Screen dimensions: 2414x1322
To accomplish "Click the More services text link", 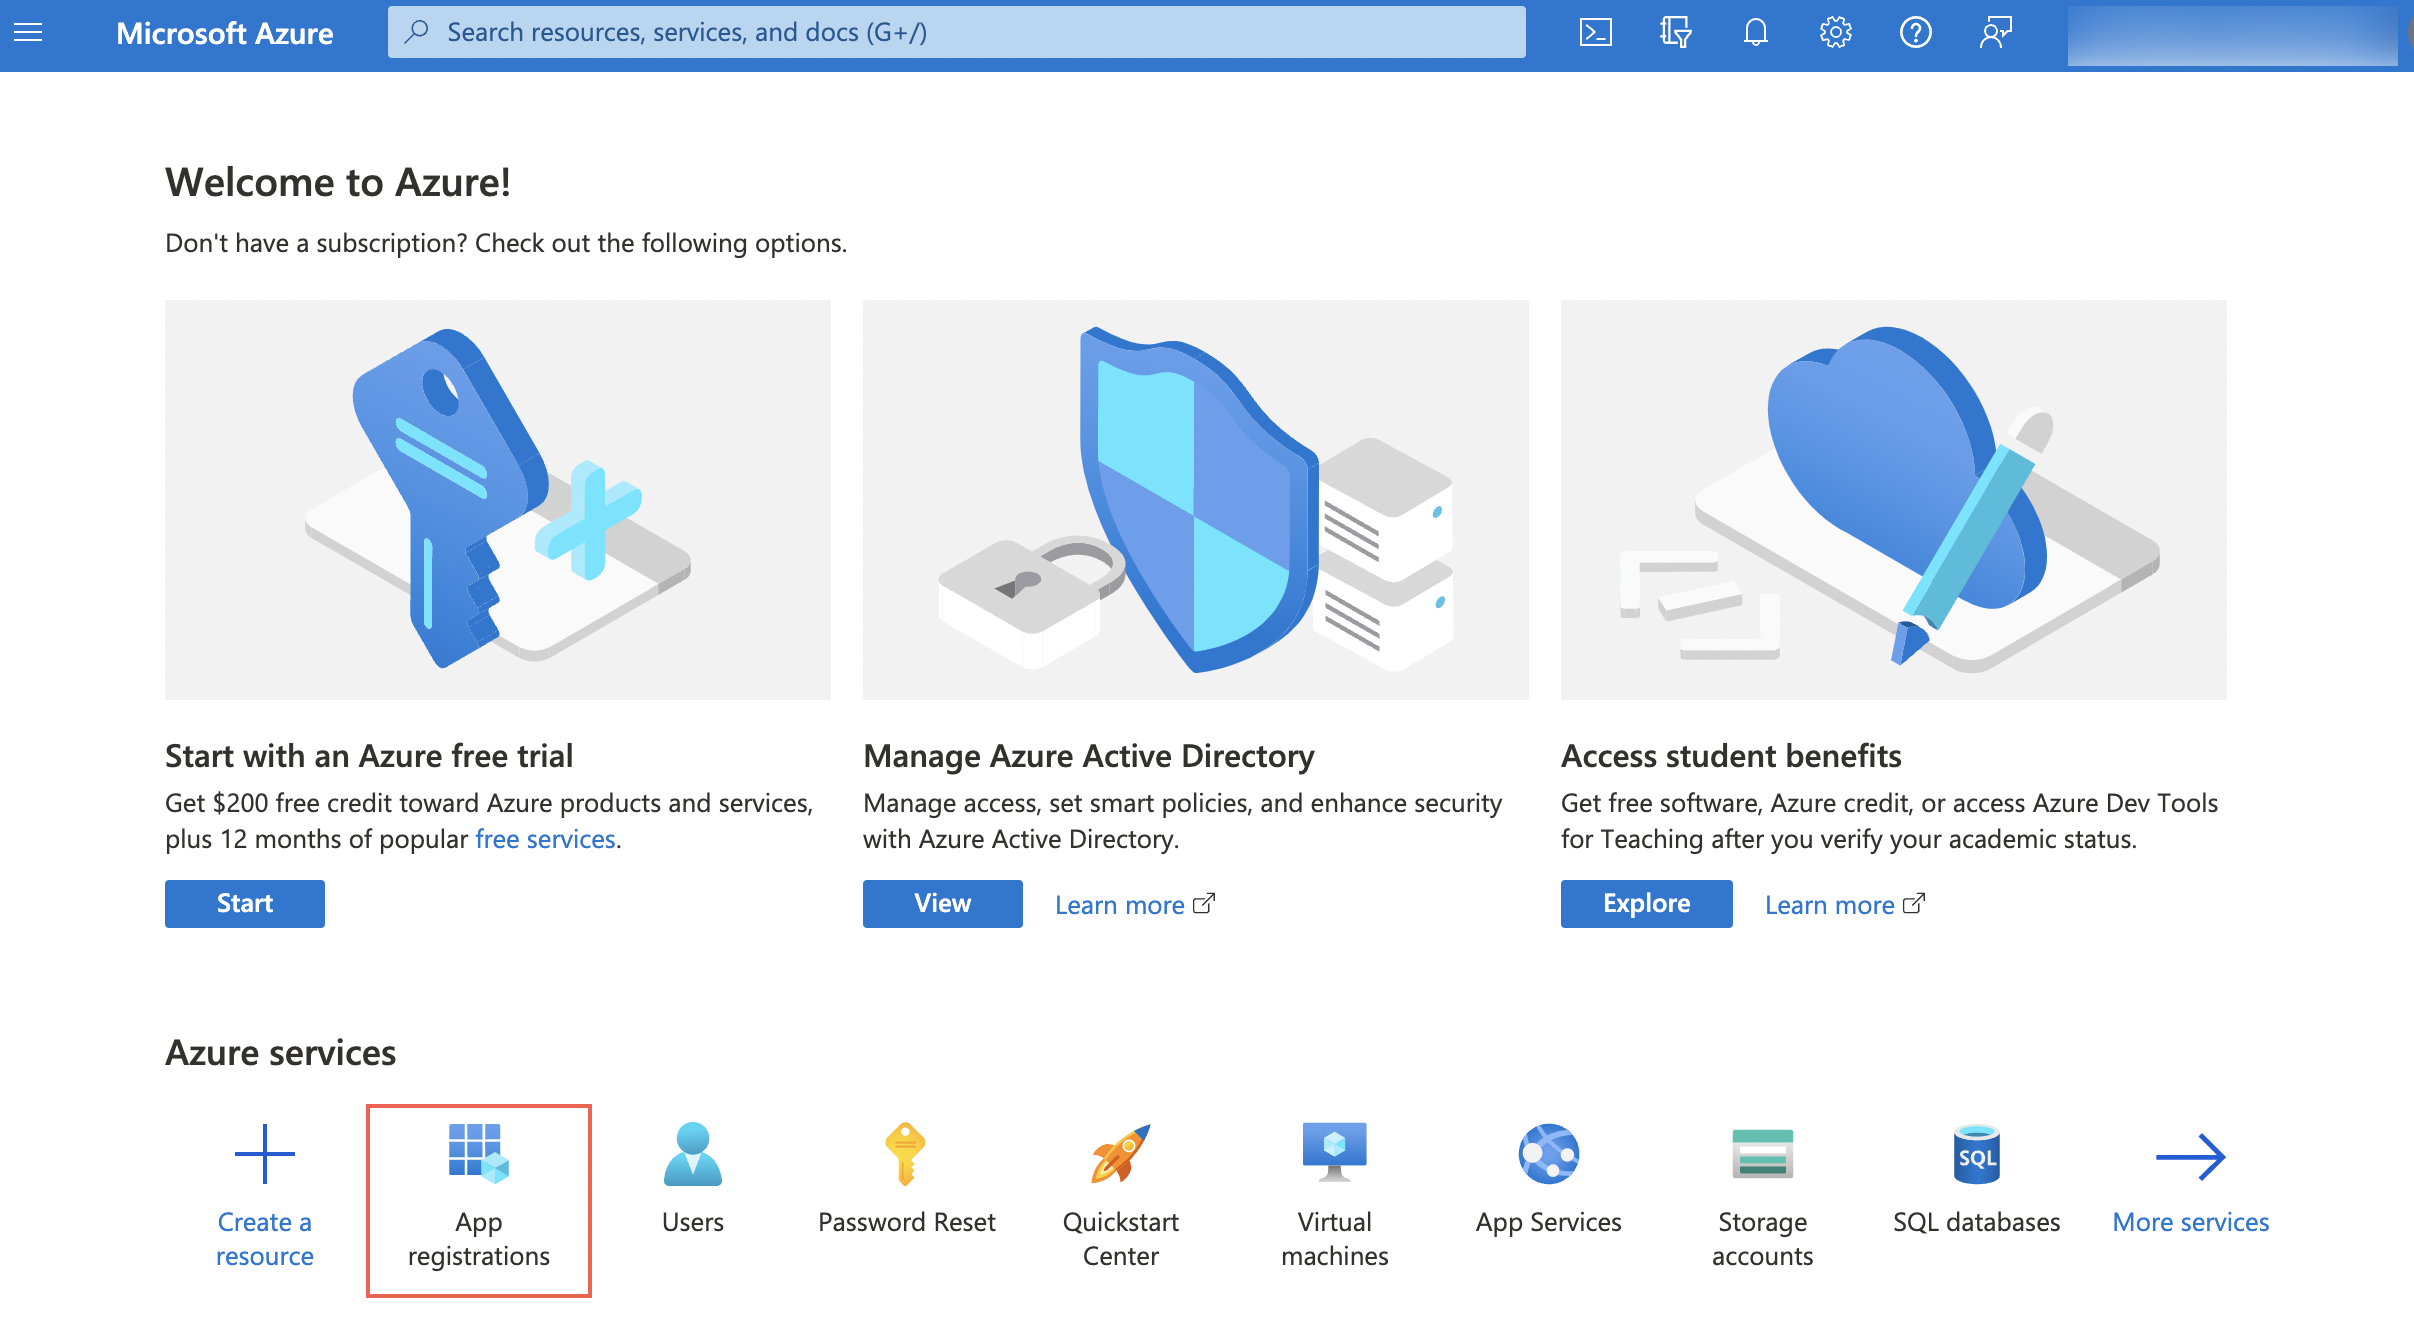I will [x=2191, y=1222].
